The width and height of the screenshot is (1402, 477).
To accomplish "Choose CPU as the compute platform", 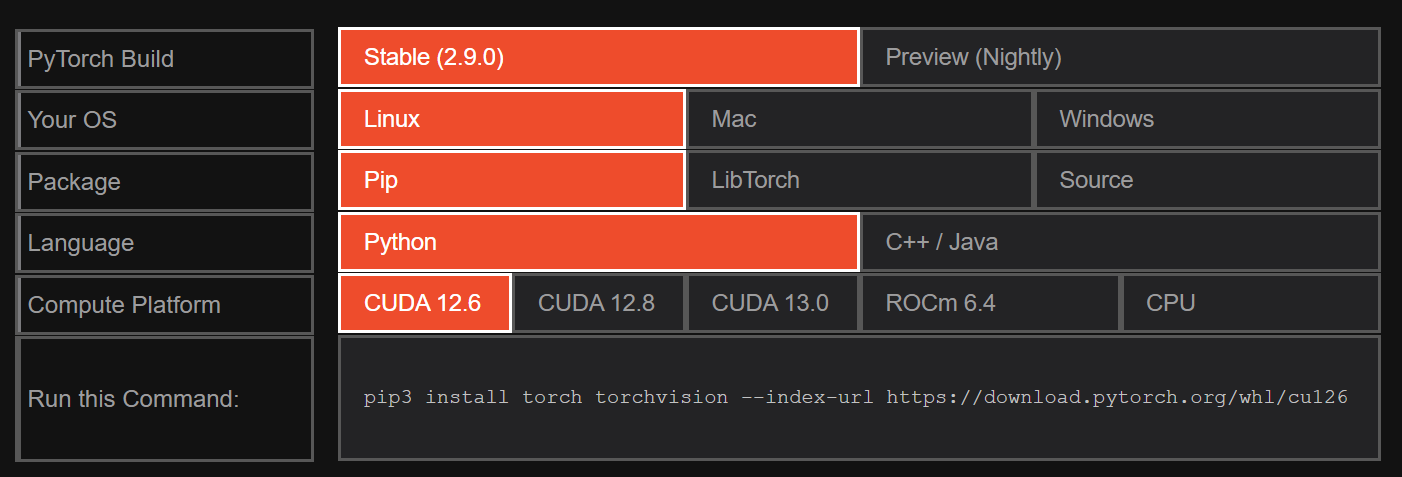I will [x=1250, y=303].
